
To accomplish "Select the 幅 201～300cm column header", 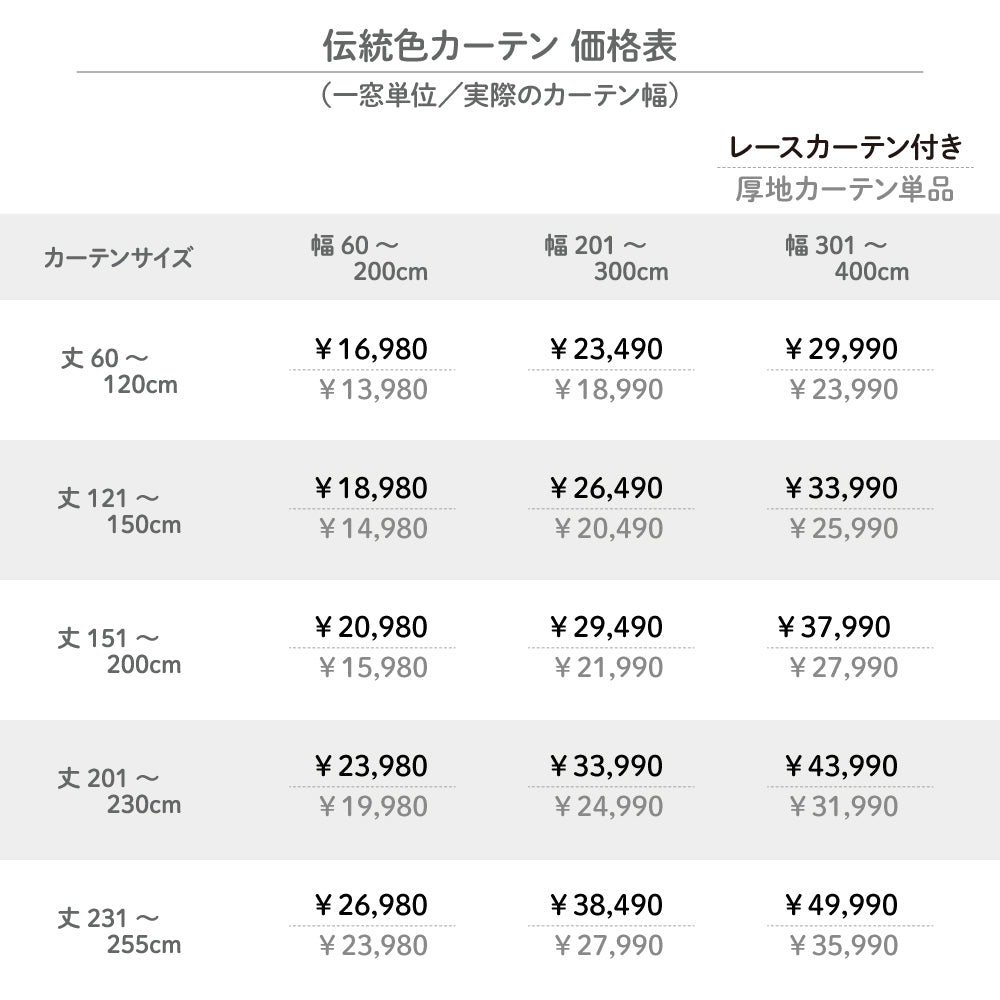I will [x=607, y=257].
